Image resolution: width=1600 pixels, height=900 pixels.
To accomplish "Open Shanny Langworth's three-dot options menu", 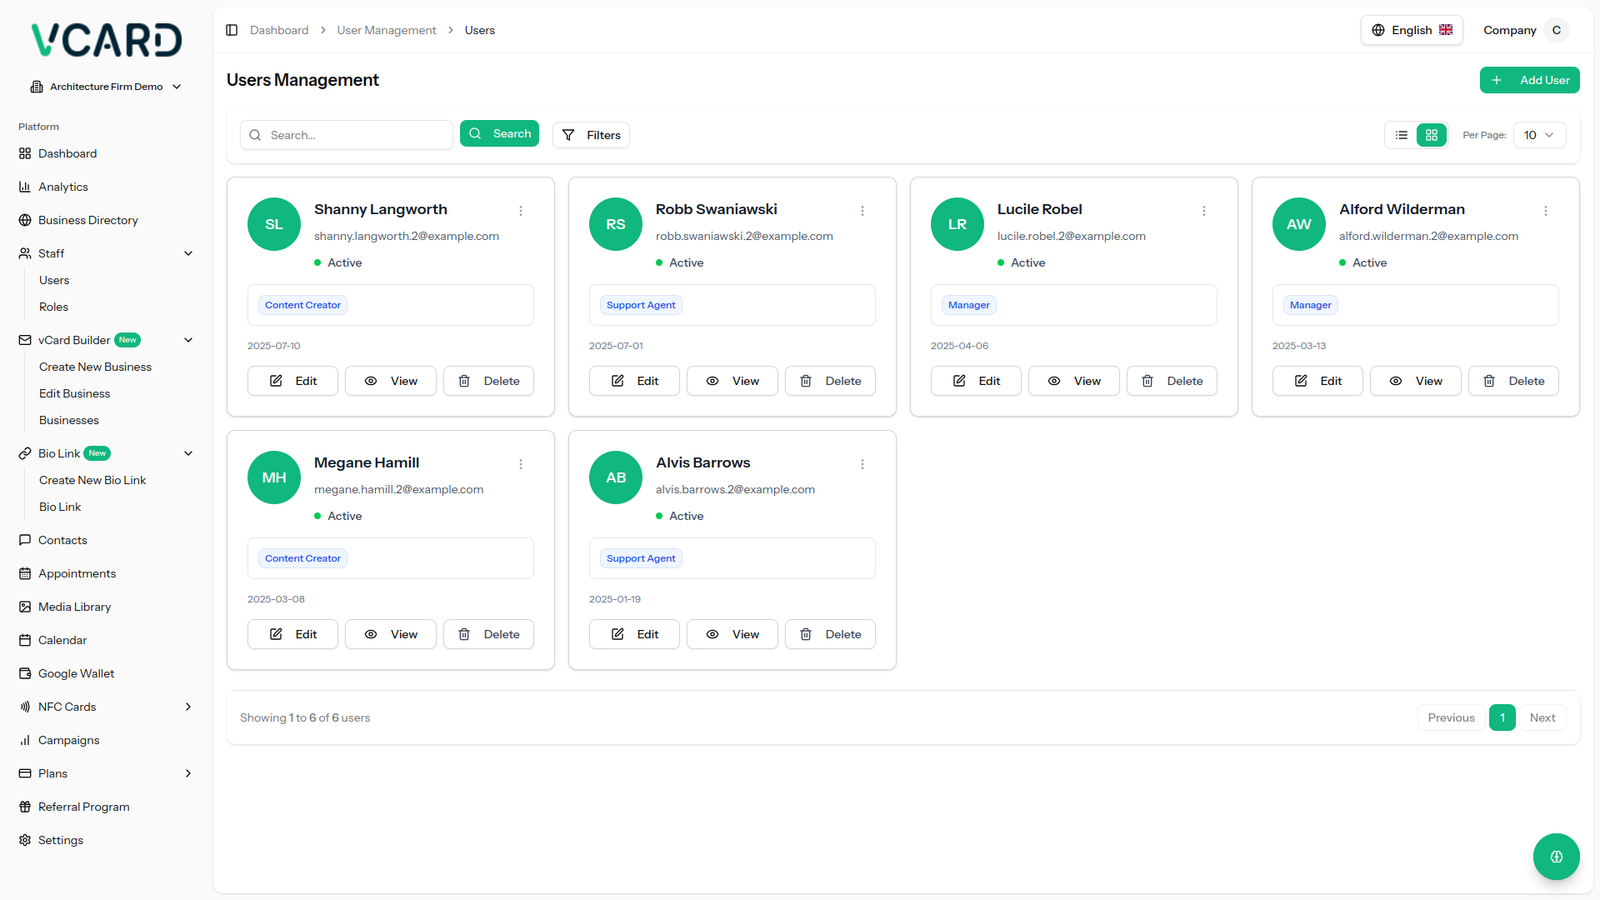I will 521,211.
